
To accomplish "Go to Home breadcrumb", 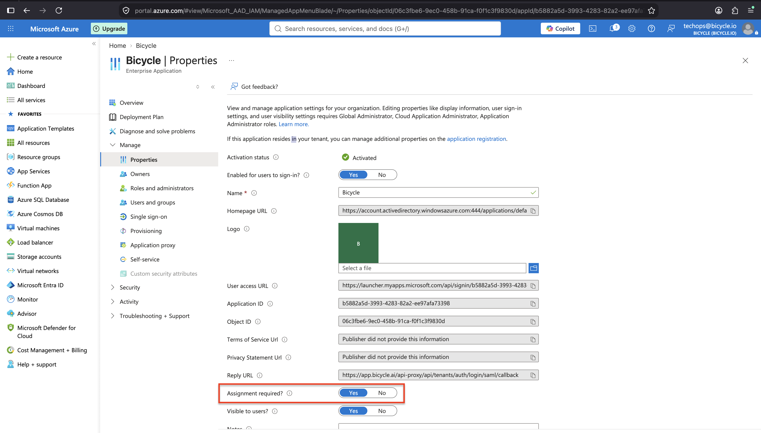I will pos(117,46).
